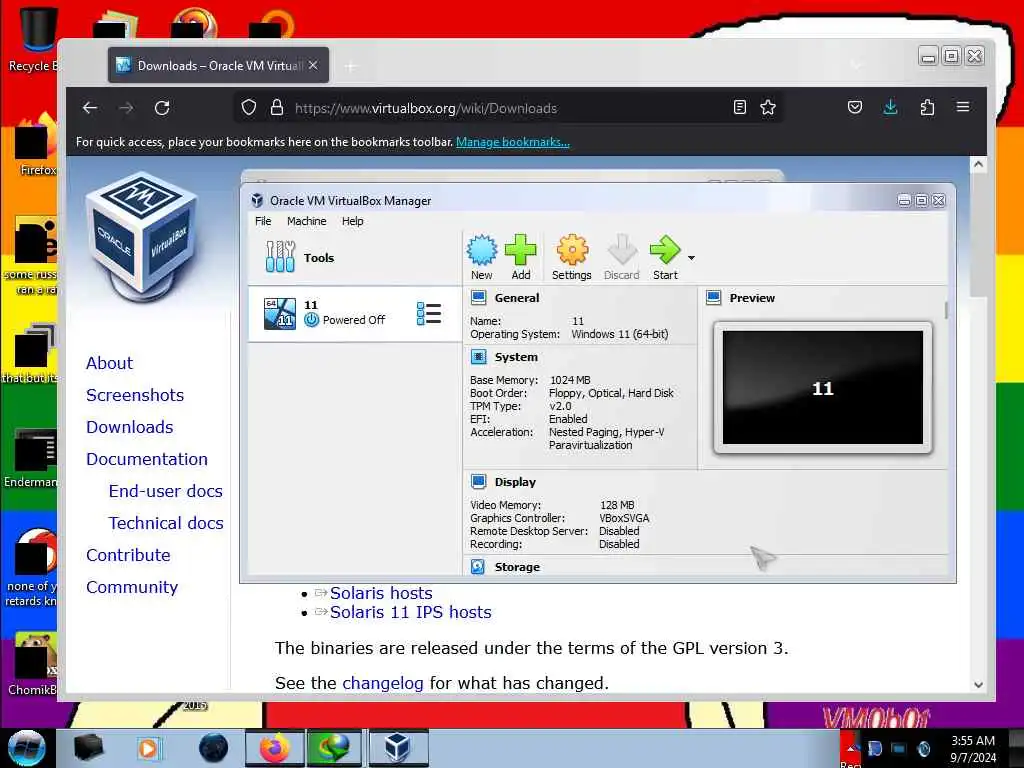Viewport: 1024px width, 768px height.
Task: Open the Technical docs link
Action: point(166,523)
